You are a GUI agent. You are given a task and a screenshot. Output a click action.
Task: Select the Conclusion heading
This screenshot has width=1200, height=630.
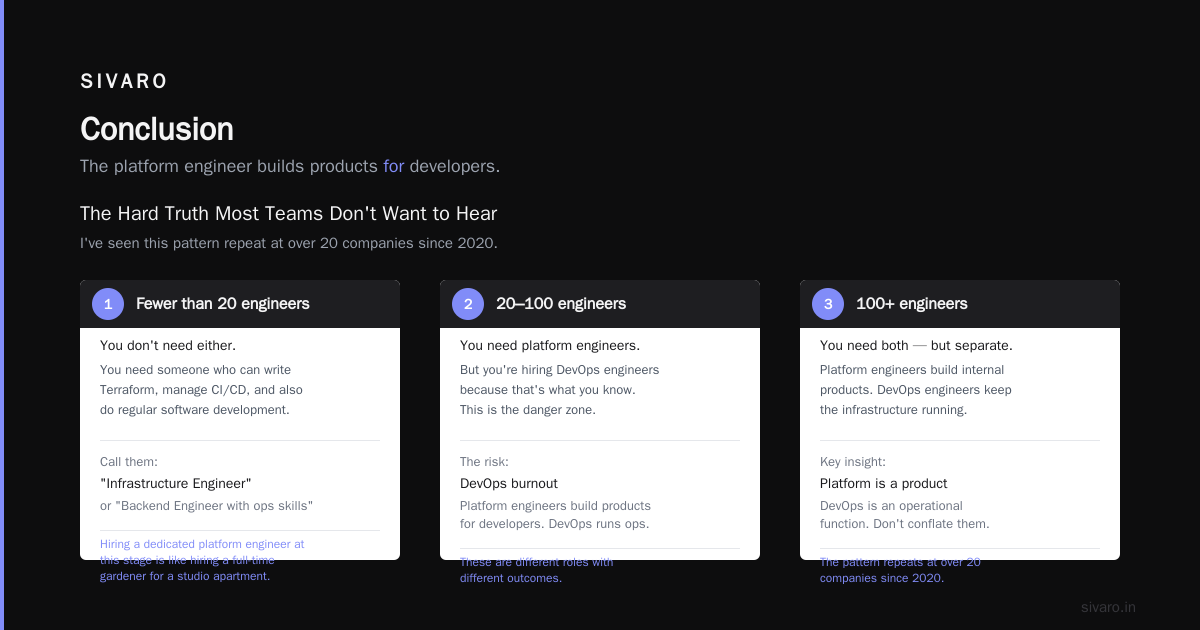point(157,129)
